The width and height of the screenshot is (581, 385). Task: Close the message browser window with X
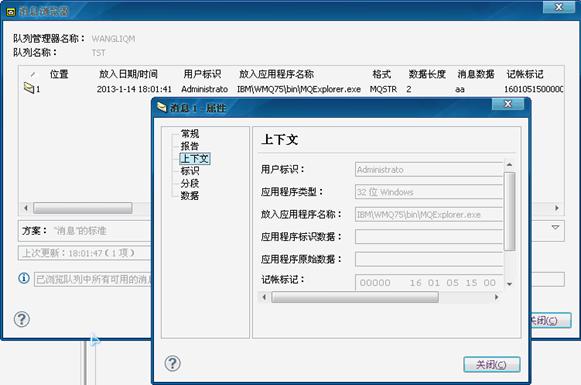(x=559, y=7)
